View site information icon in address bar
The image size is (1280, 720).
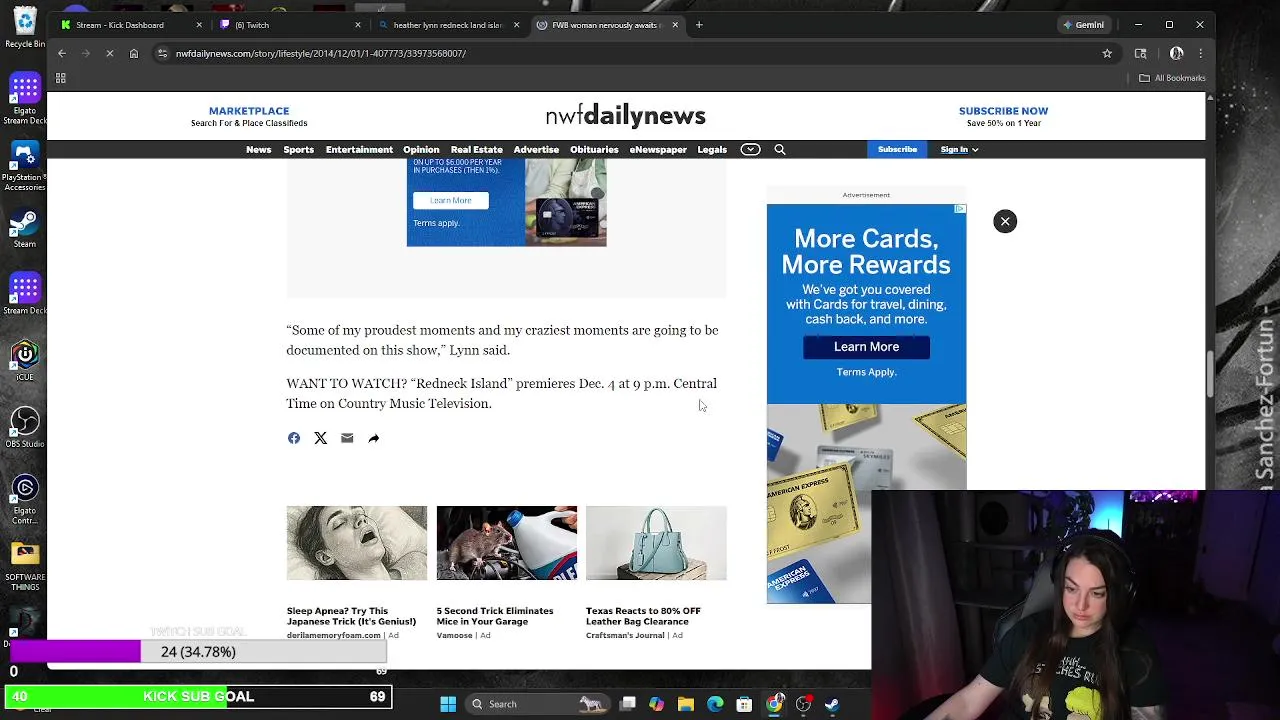pyautogui.click(x=163, y=53)
